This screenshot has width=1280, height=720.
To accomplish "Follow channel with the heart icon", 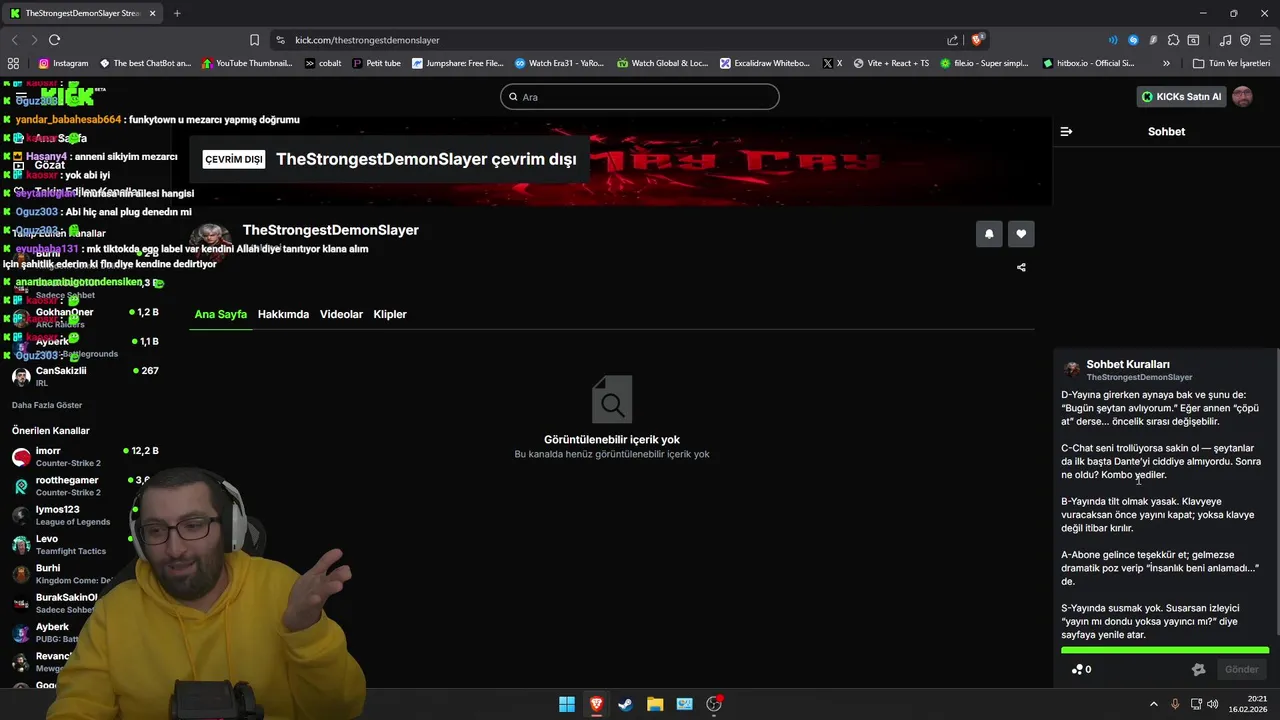I will (x=1021, y=233).
